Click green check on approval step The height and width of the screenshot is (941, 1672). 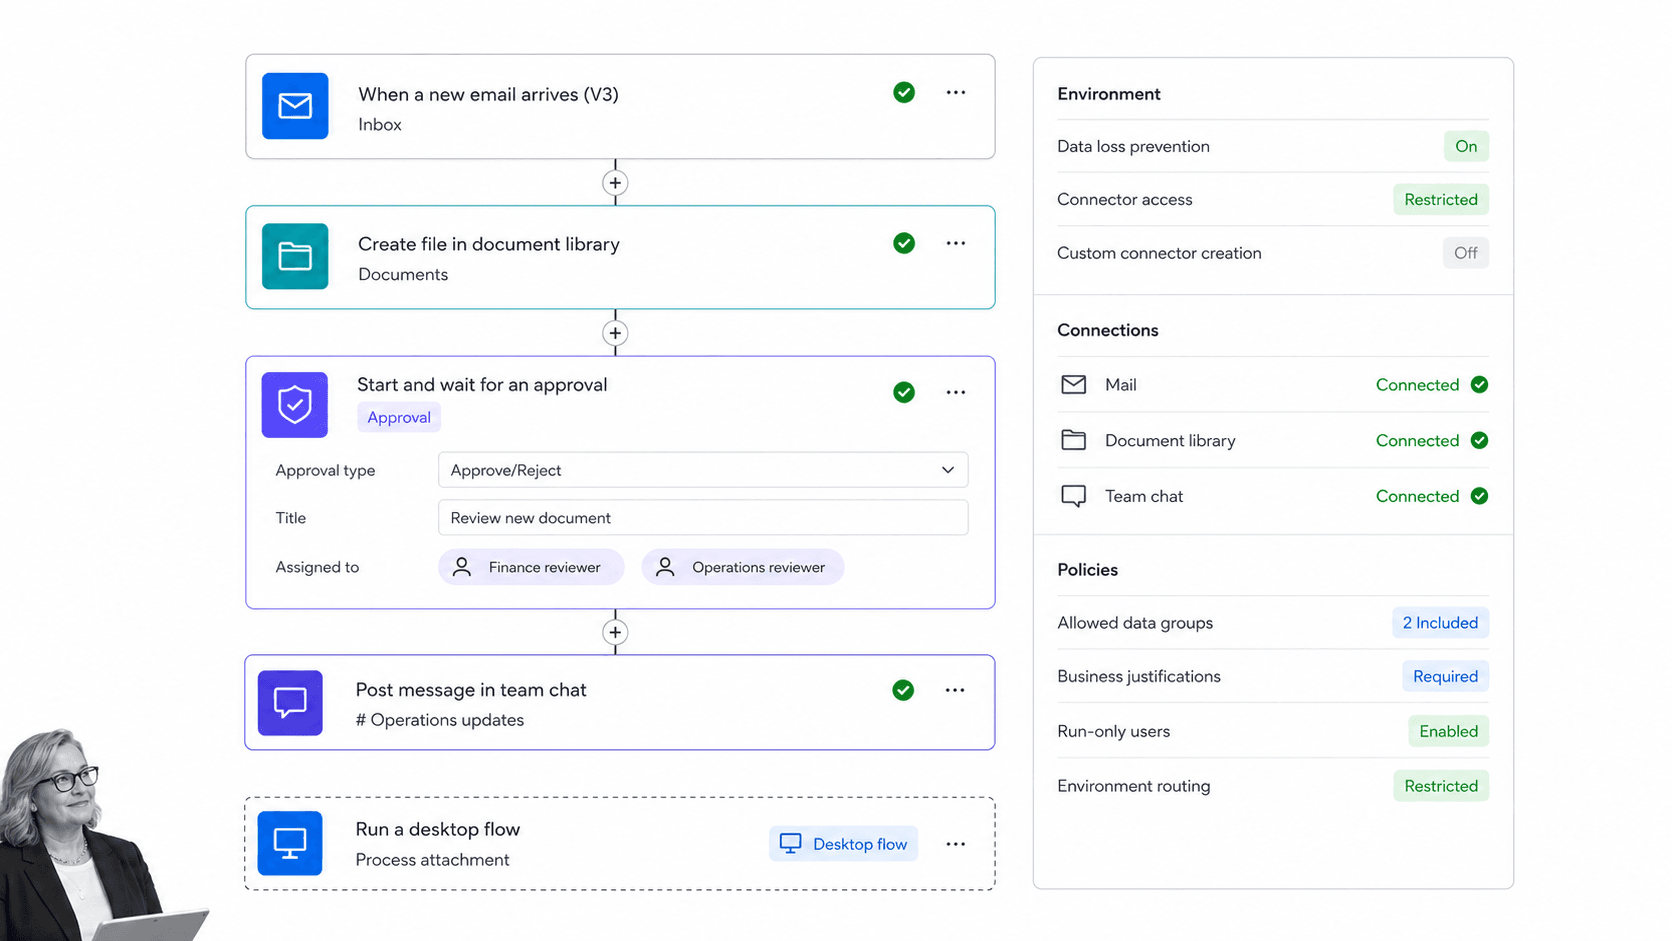tap(904, 392)
